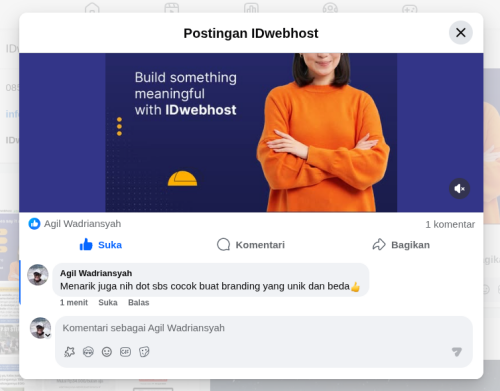
Task: Click the 1 menit timestamp
Action: tap(74, 302)
